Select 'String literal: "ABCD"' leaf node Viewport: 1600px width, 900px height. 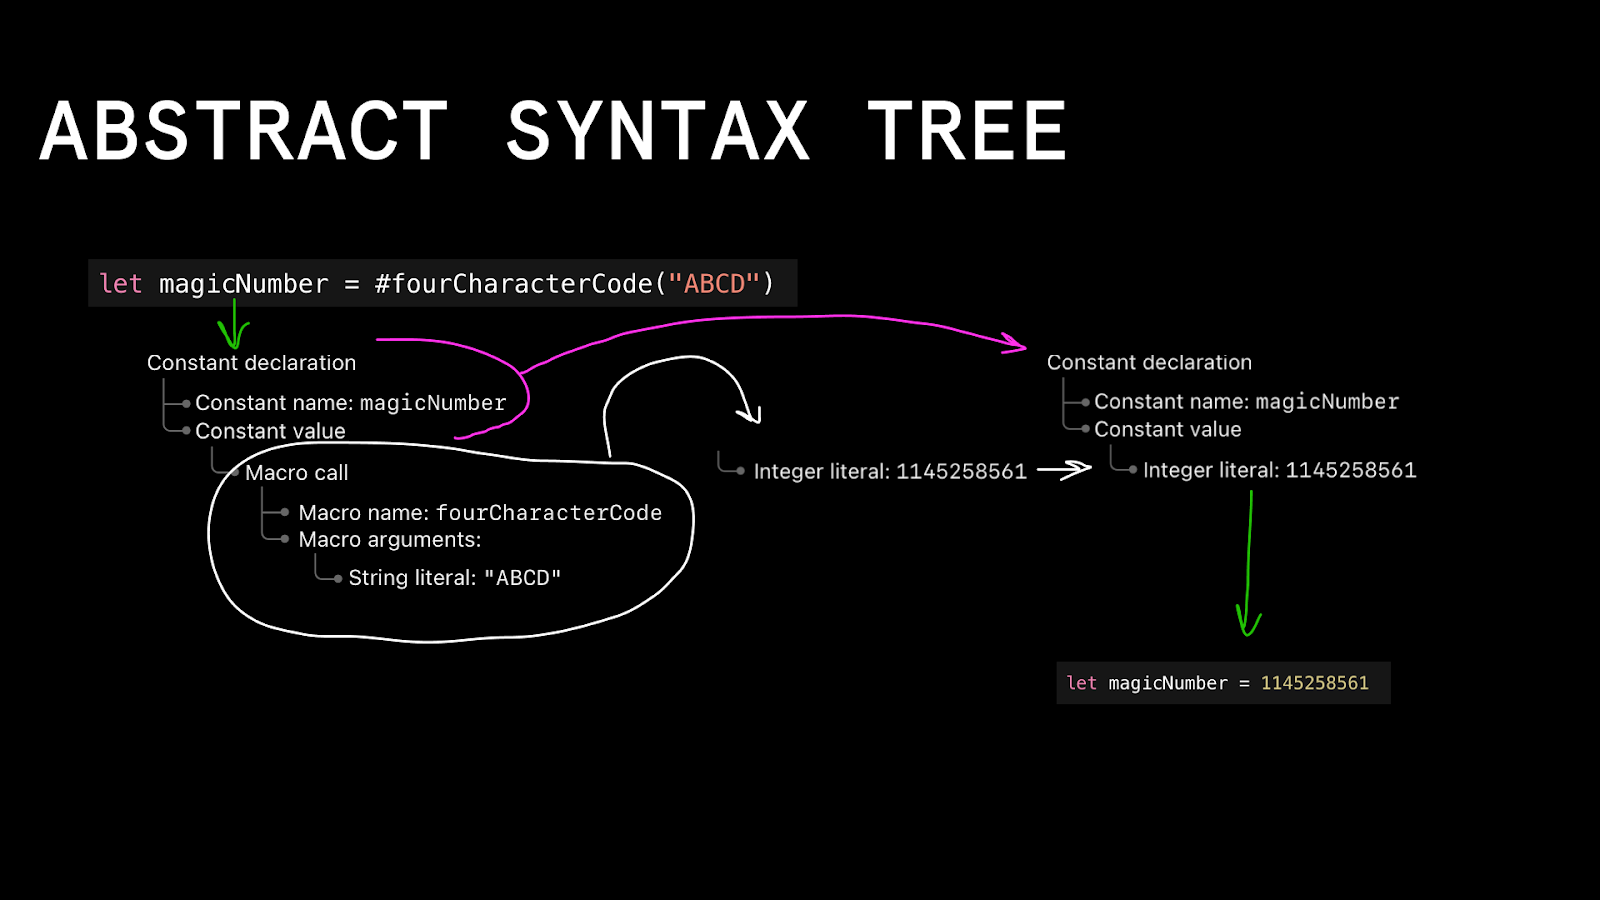coord(454,578)
